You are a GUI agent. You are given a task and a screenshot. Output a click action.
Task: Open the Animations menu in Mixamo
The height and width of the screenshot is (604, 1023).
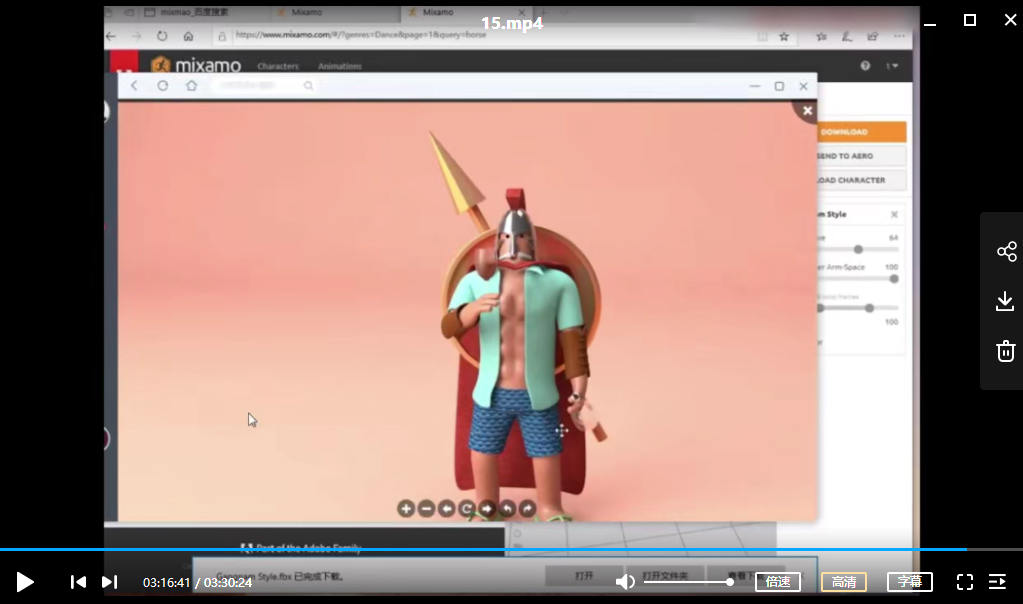pos(340,66)
